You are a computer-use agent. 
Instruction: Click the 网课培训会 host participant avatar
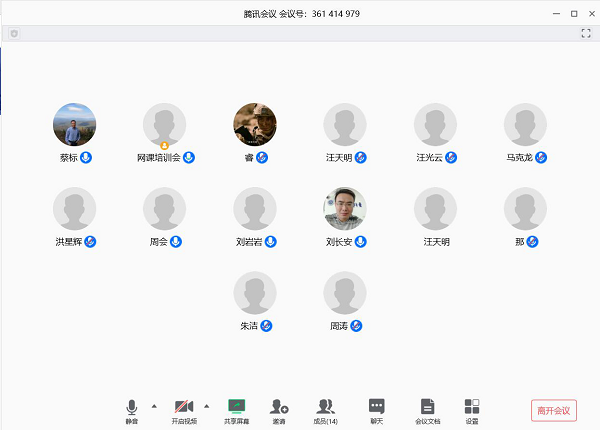(164, 125)
